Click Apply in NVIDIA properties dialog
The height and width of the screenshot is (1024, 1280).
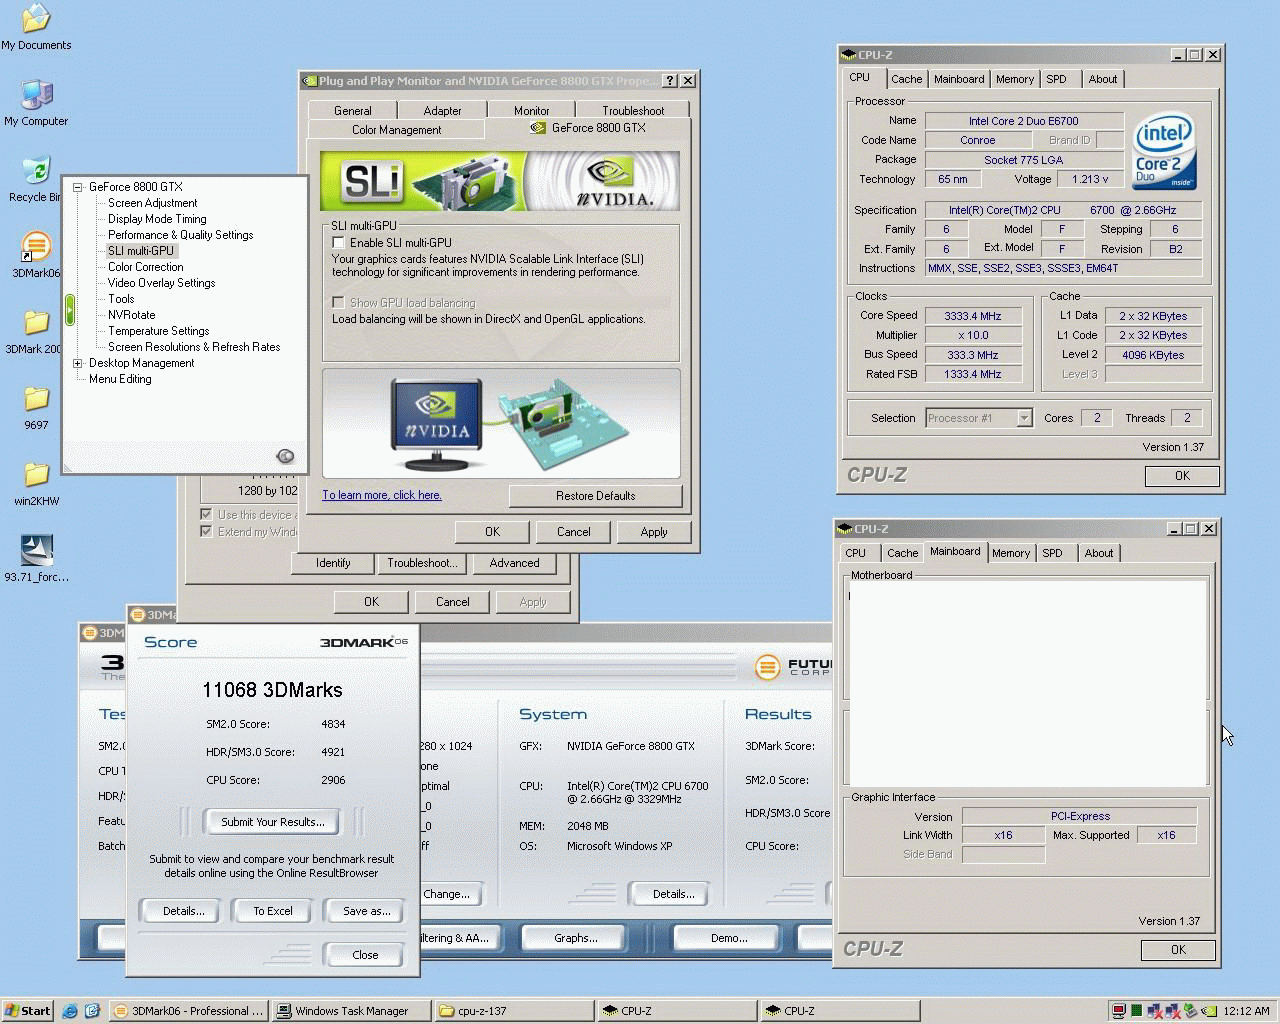[654, 532]
